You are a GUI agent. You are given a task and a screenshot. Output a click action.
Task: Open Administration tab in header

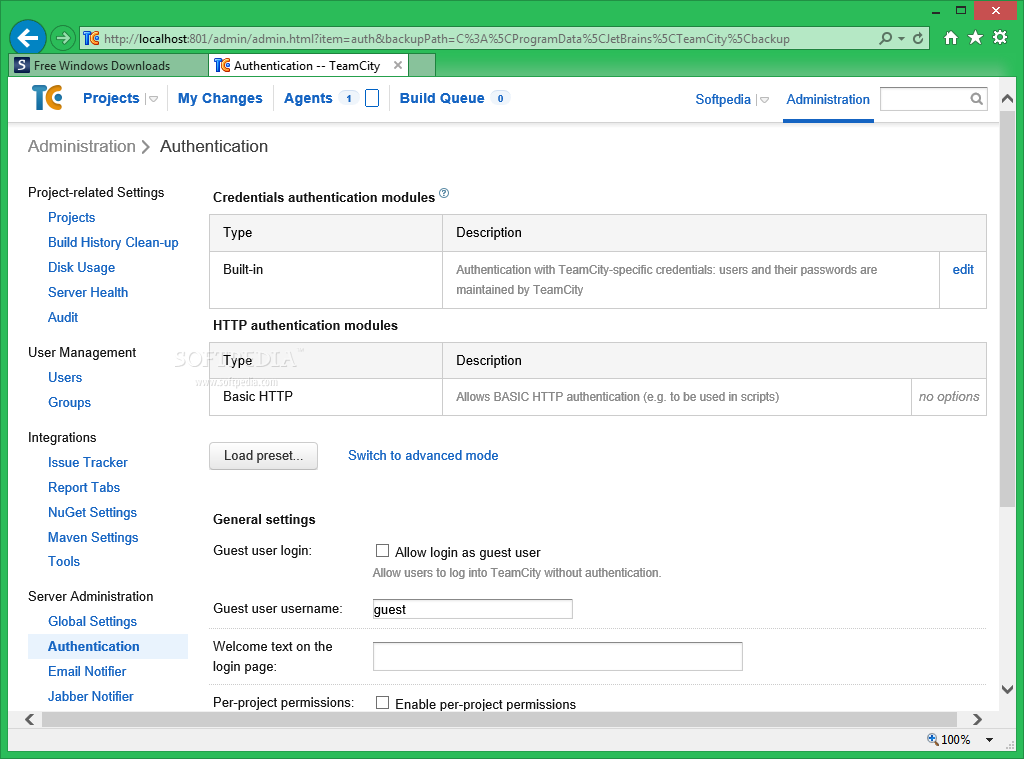[x=828, y=99]
